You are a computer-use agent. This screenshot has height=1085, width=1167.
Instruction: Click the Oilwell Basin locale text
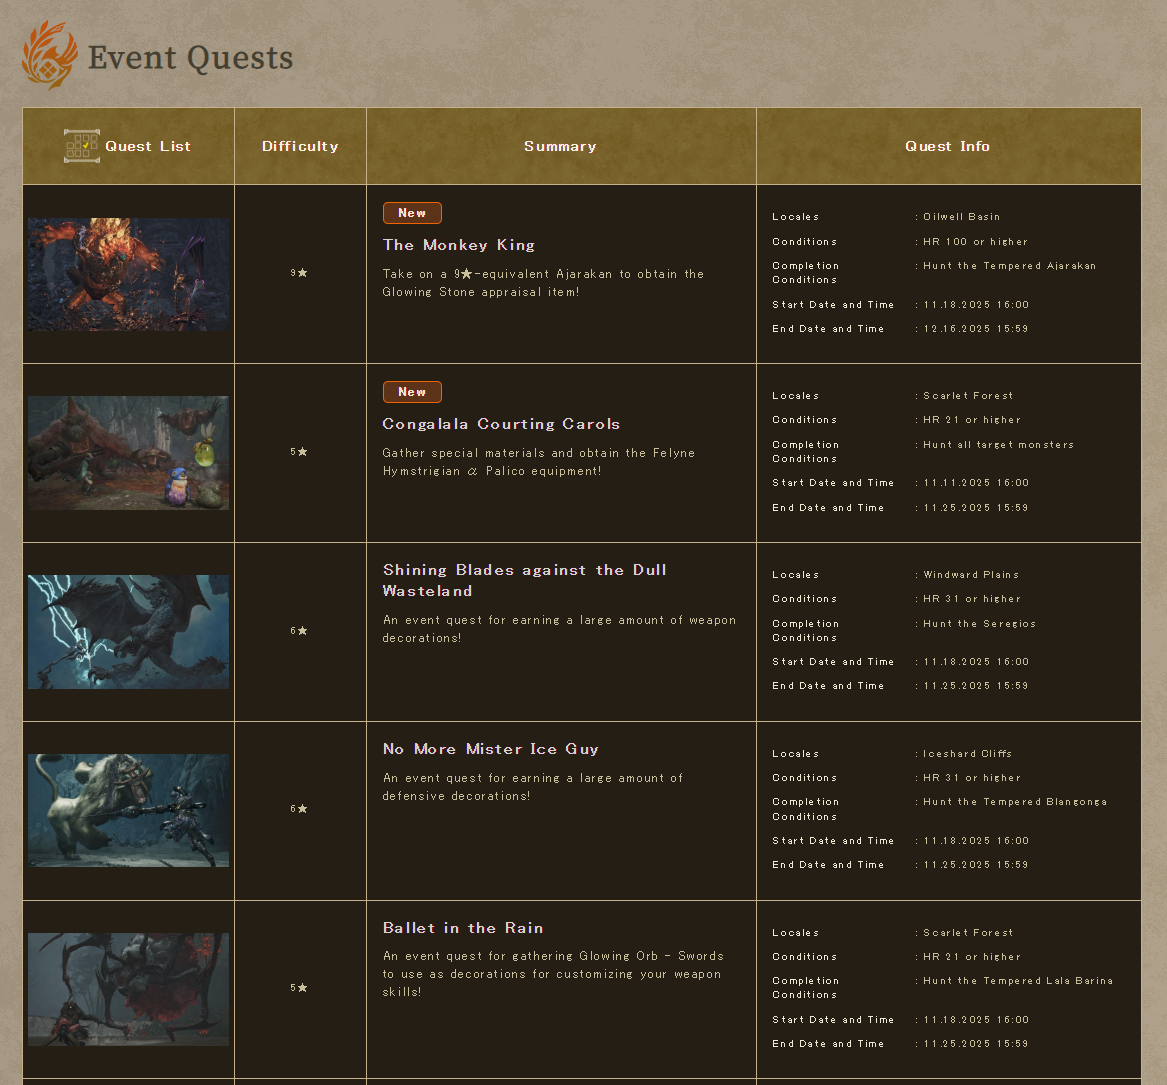(961, 216)
